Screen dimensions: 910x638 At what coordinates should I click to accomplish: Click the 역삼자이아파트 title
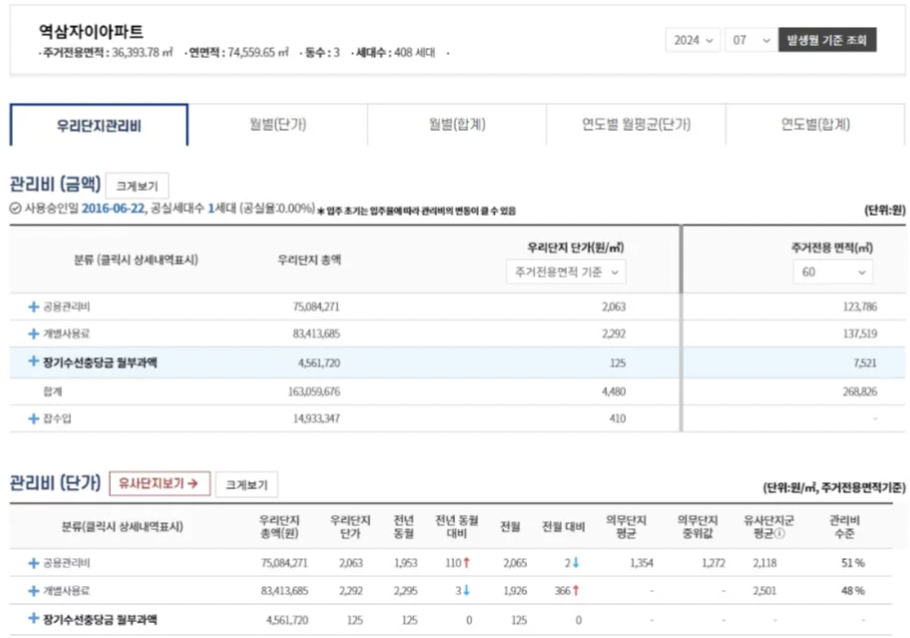(91, 31)
